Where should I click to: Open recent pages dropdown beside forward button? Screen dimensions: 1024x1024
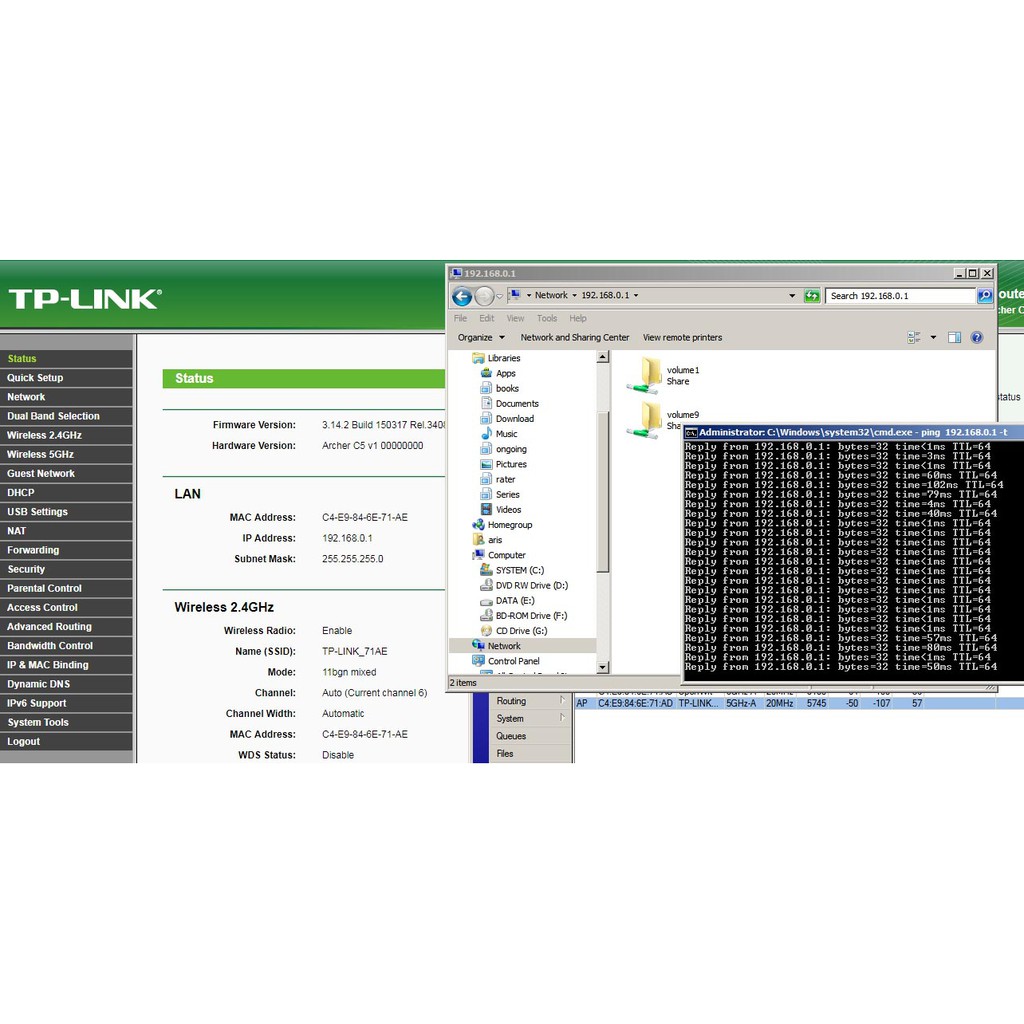500,296
